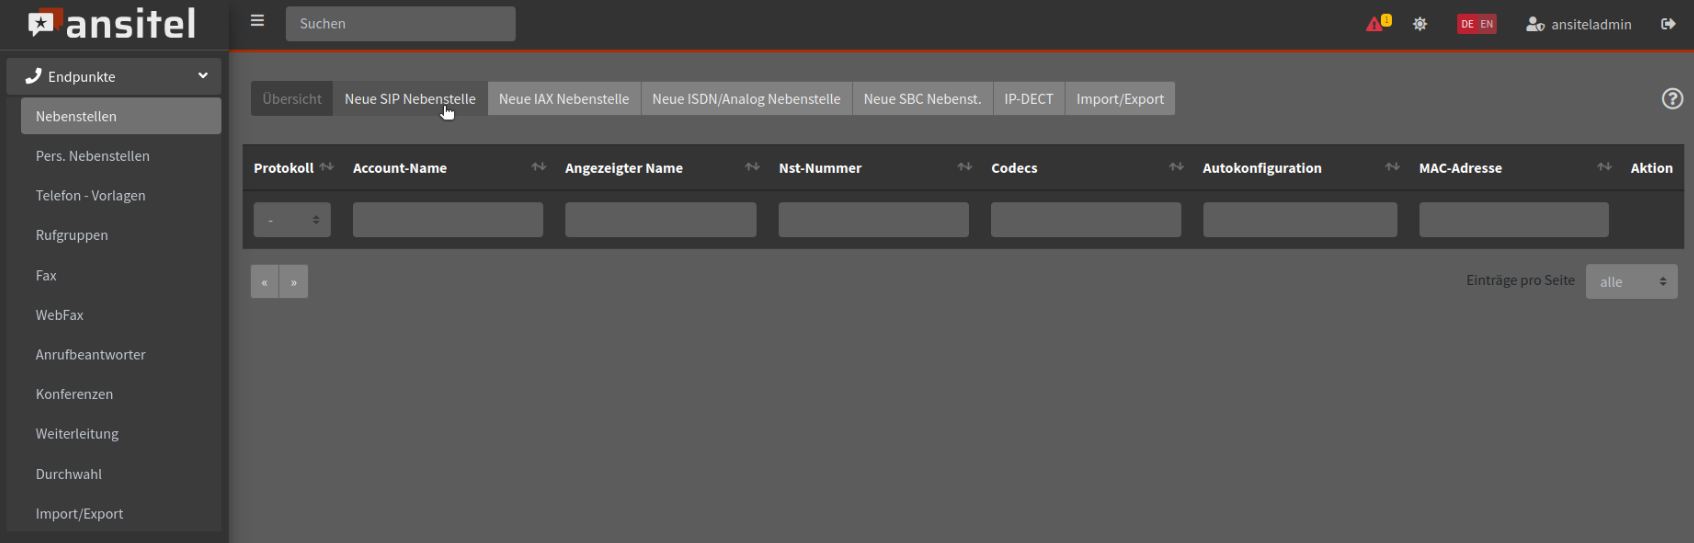The image size is (1694, 543).
Task: Open Neue ISDN/Analog Nebenstelle tab
Action: coord(746,99)
